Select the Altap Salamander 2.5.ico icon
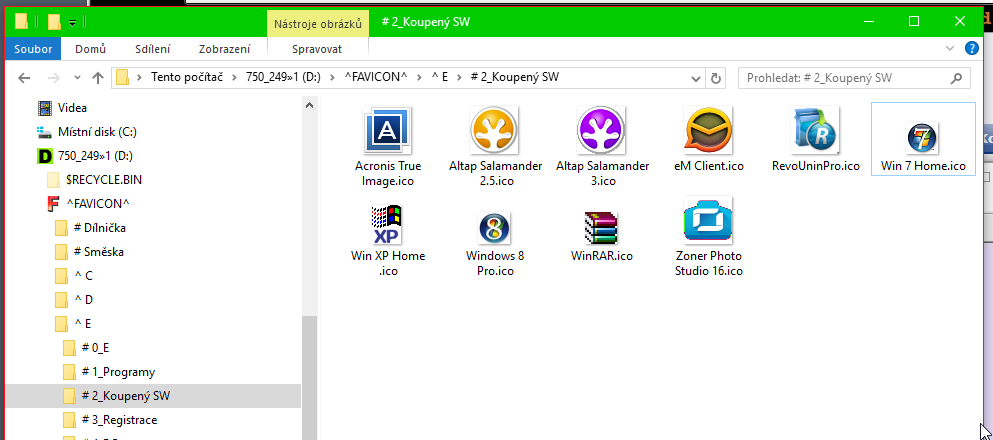The height and width of the screenshot is (440, 993). pyautogui.click(x=495, y=131)
